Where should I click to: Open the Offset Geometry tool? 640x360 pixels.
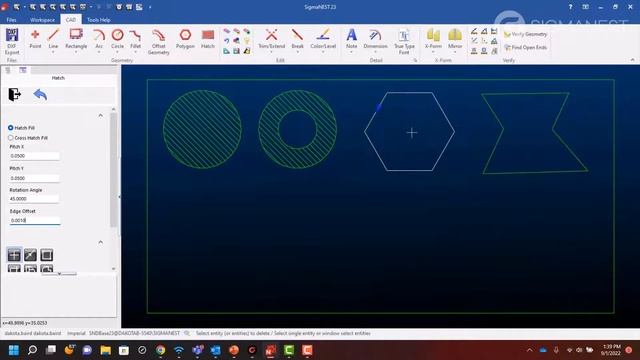(158, 41)
